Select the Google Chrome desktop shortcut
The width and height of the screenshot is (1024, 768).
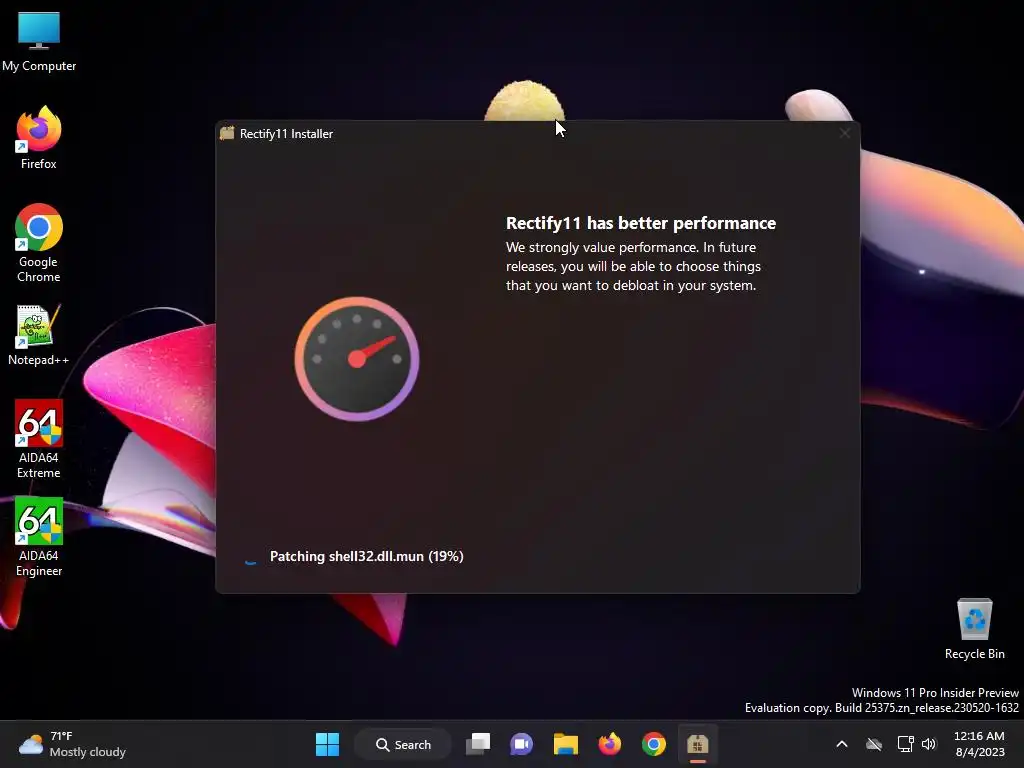39,243
